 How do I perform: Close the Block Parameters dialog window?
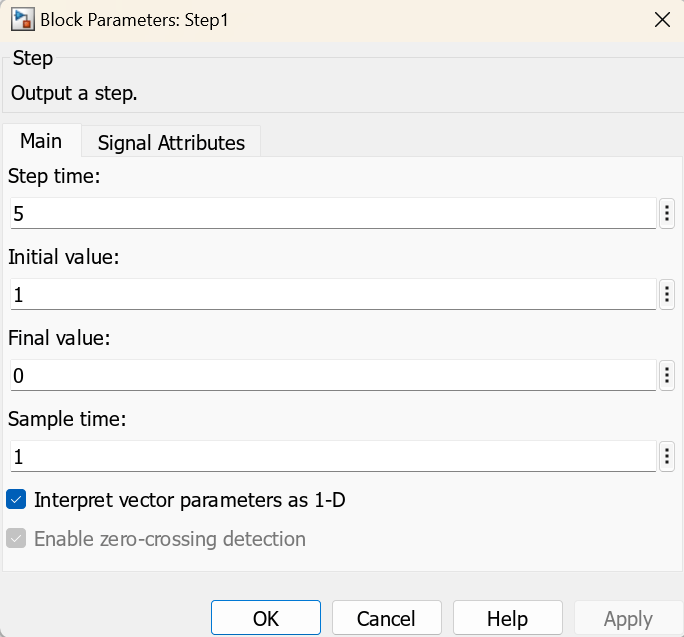(x=661, y=19)
